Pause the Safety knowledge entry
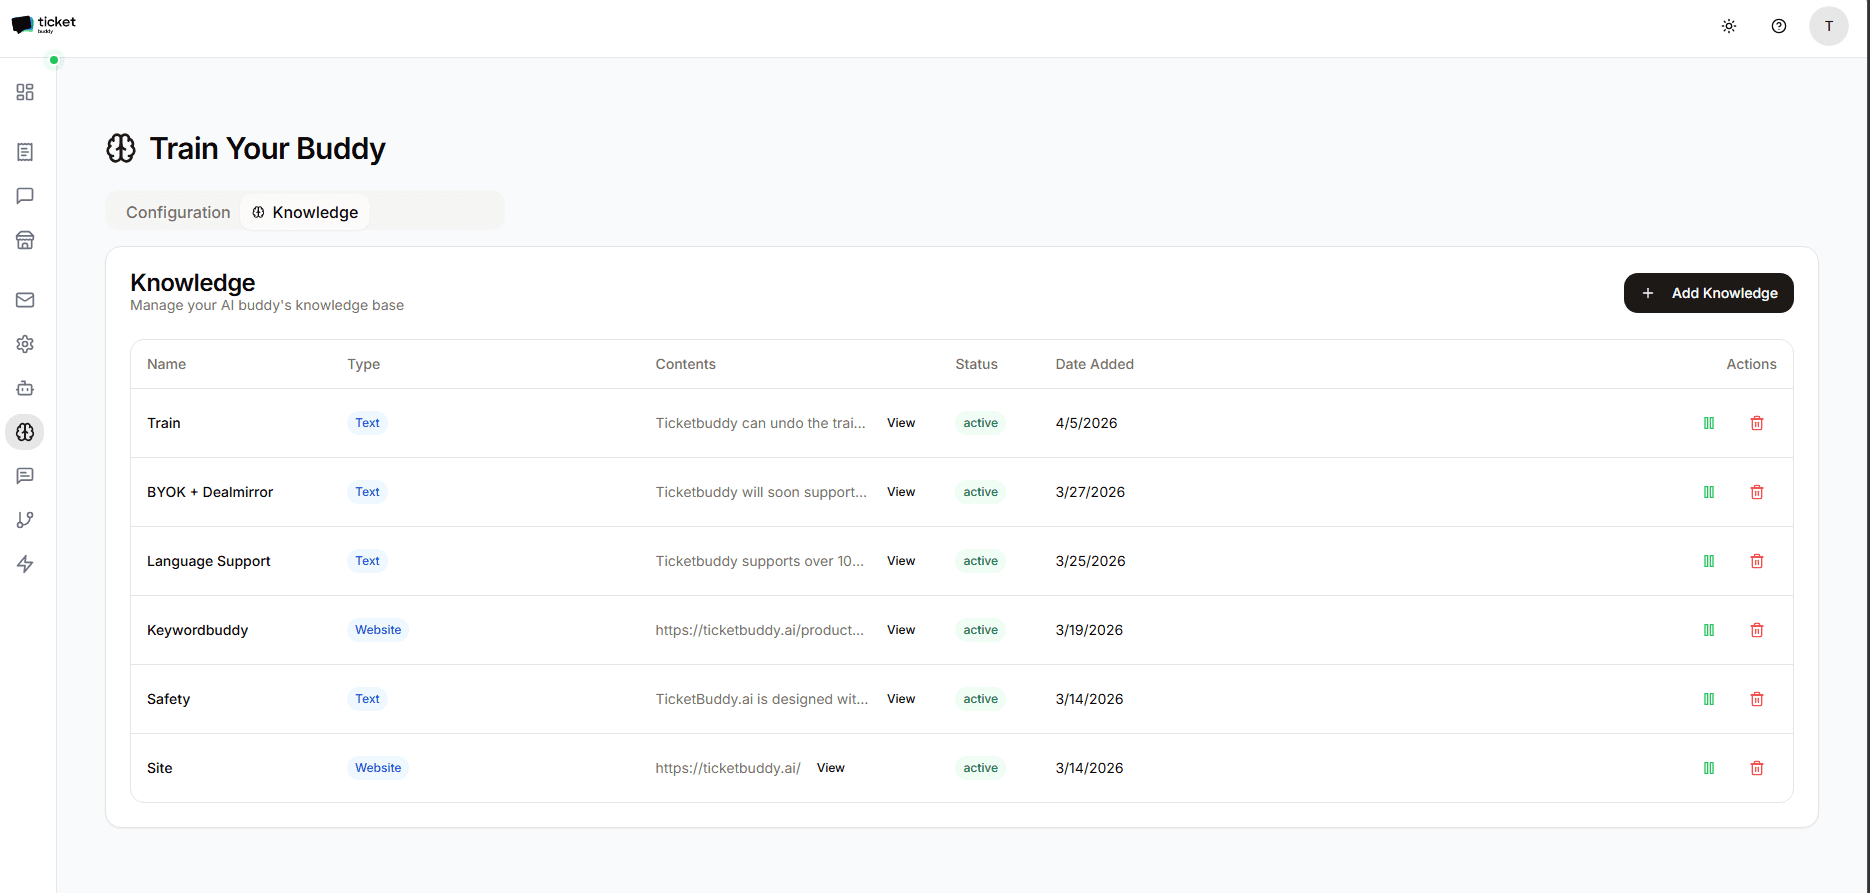1870x893 pixels. click(1709, 699)
